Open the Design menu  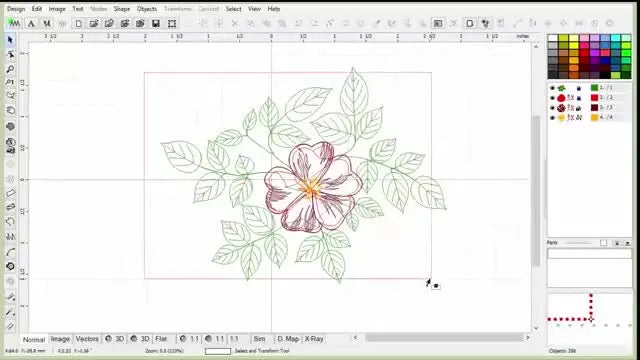point(16,9)
